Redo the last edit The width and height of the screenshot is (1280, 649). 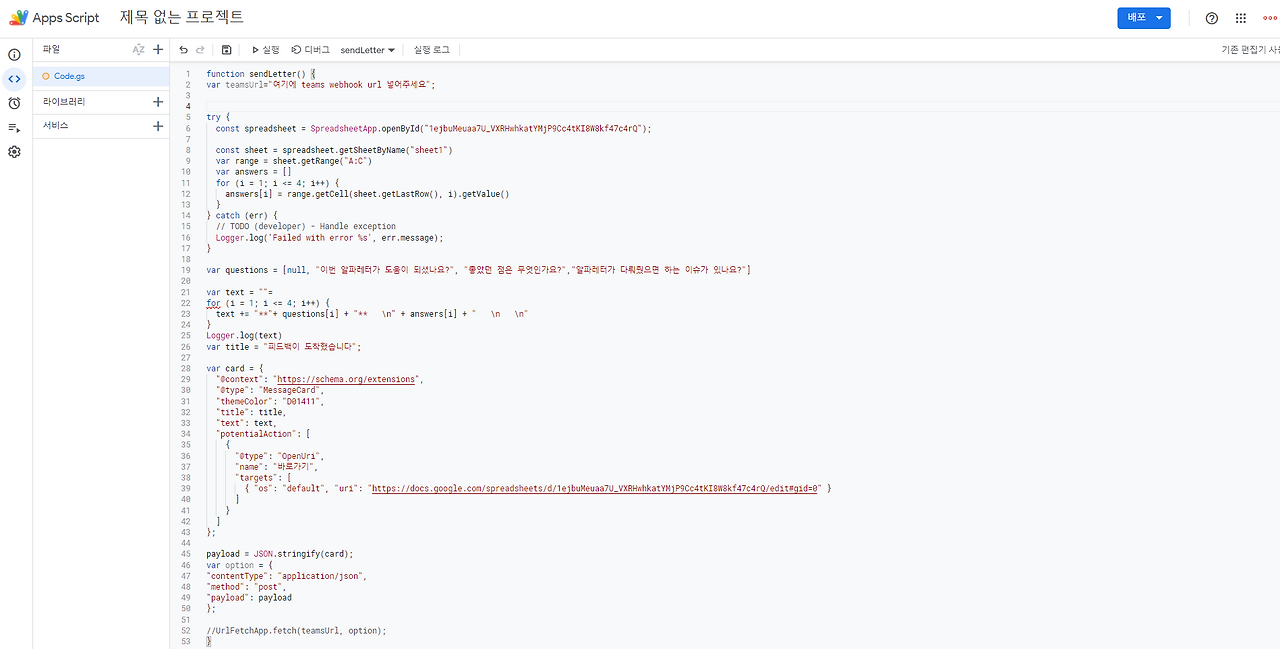(200, 49)
